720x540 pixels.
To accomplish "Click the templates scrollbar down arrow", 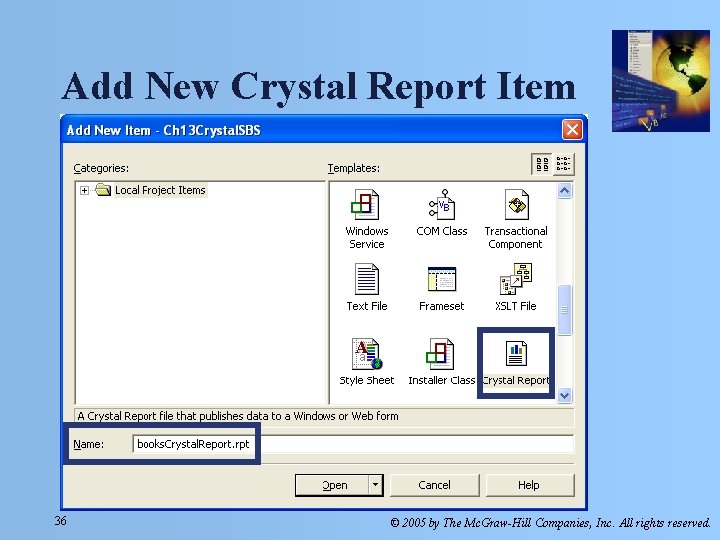I will pos(565,395).
